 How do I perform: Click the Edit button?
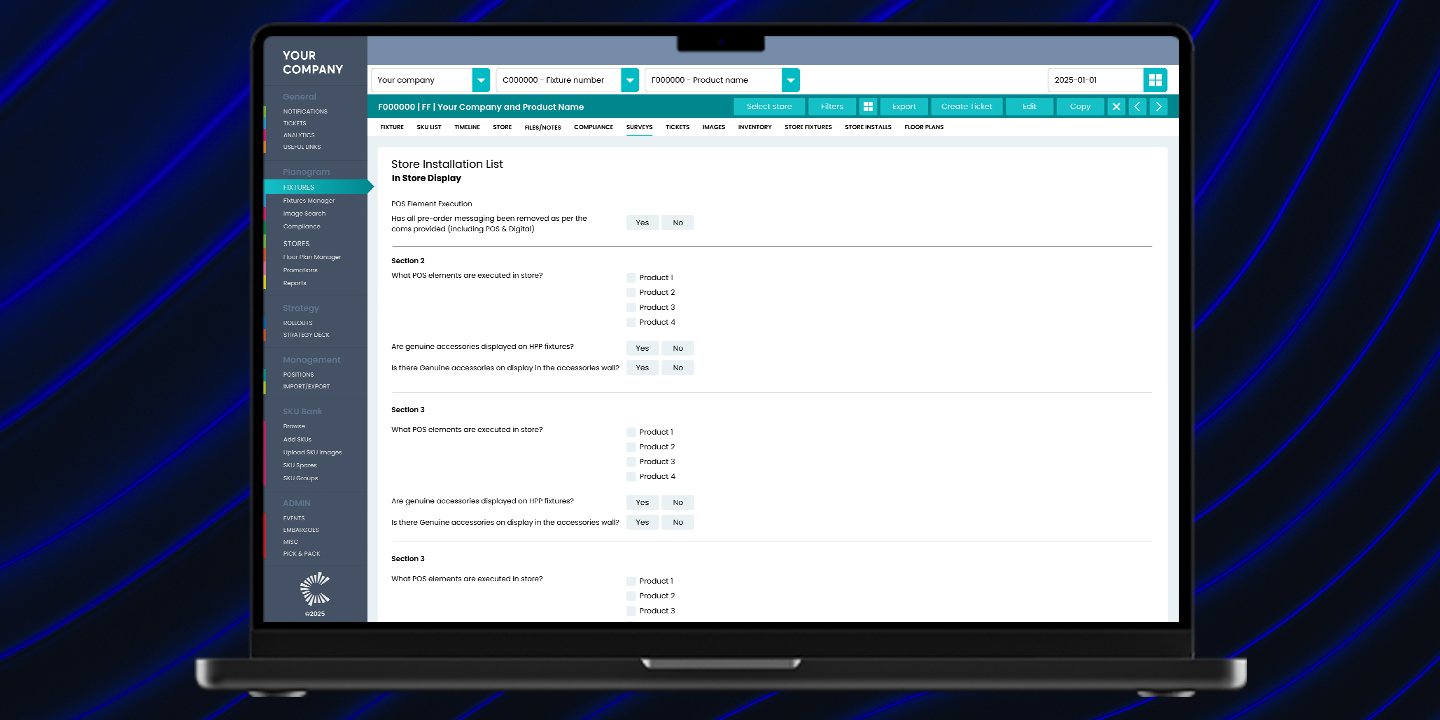point(1029,106)
